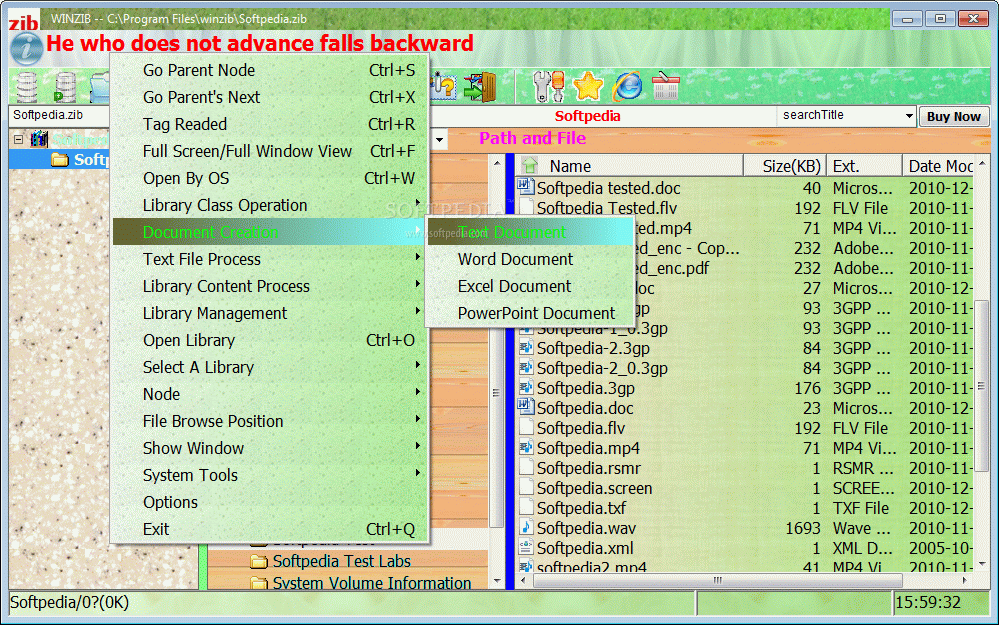Image resolution: width=999 pixels, height=625 pixels.
Task: Choose Exit from the menu
Action: point(270,529)
